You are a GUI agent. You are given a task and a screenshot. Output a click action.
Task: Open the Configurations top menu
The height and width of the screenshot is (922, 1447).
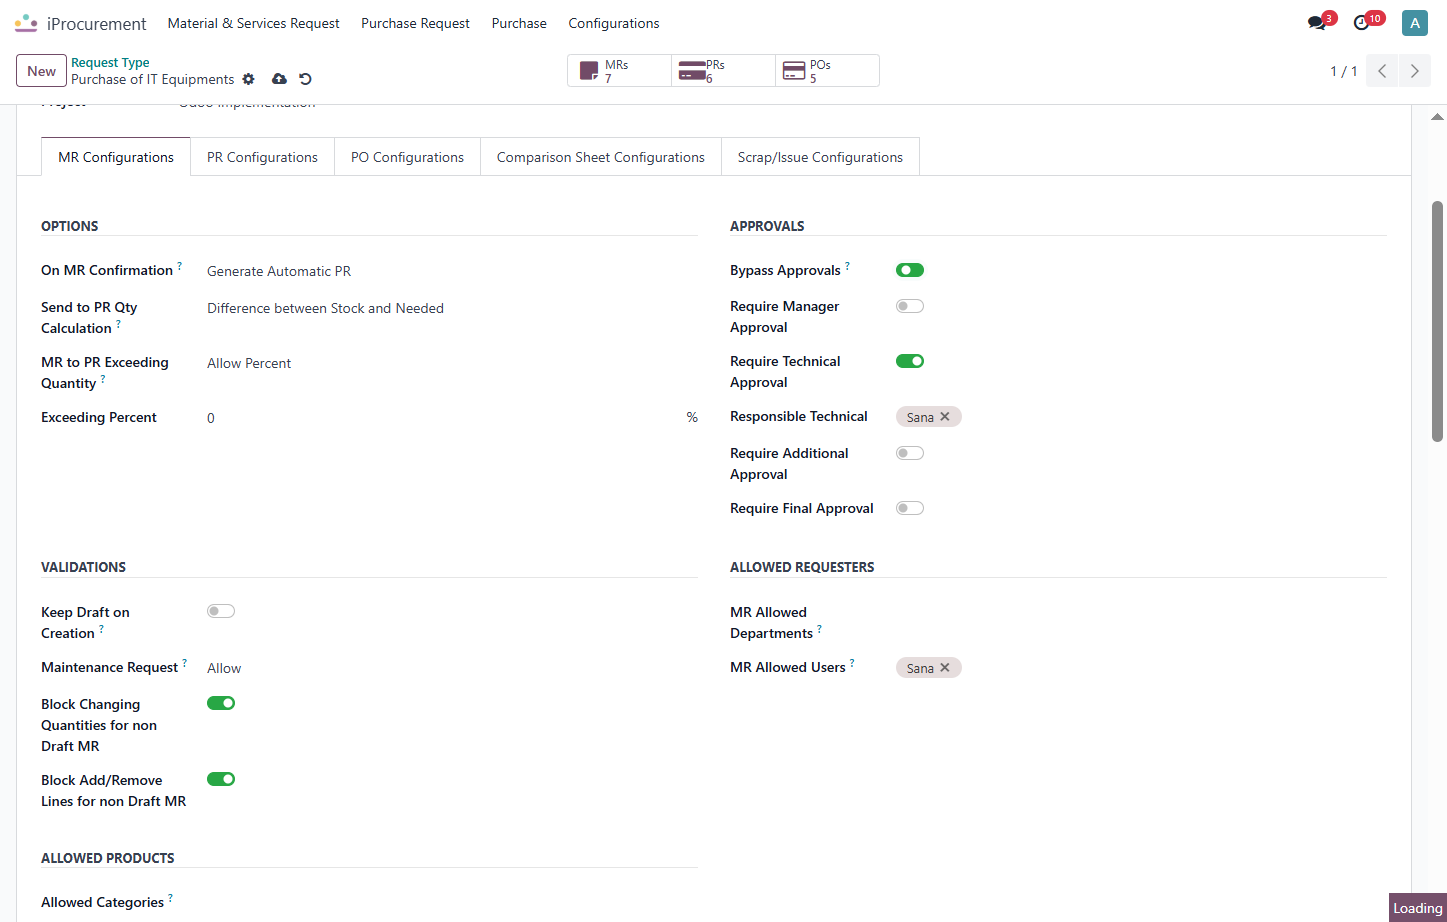tap(614, 23)
